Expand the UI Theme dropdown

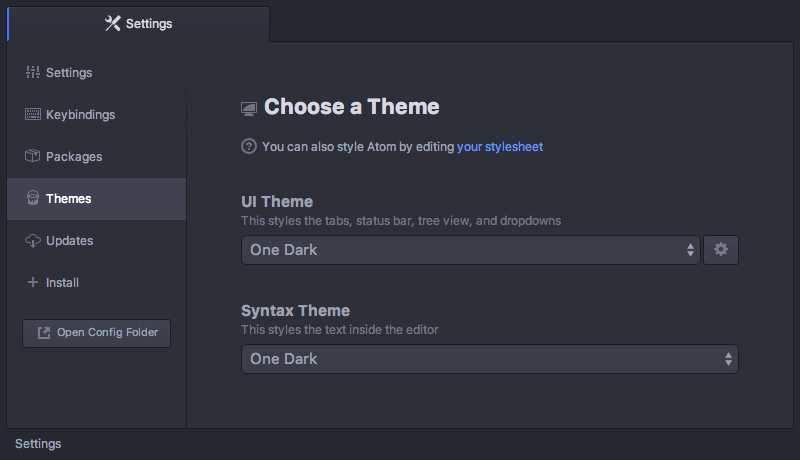[x=470, y=250]
